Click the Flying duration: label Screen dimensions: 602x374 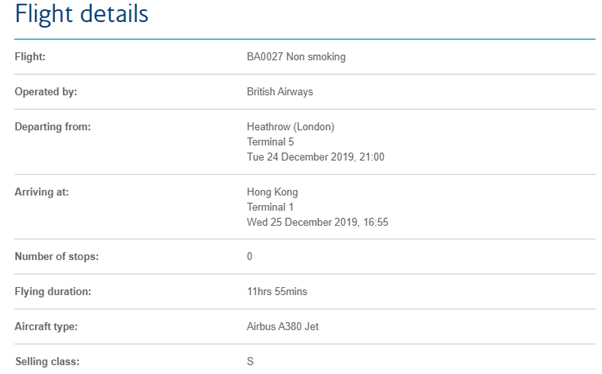point(53,291)
